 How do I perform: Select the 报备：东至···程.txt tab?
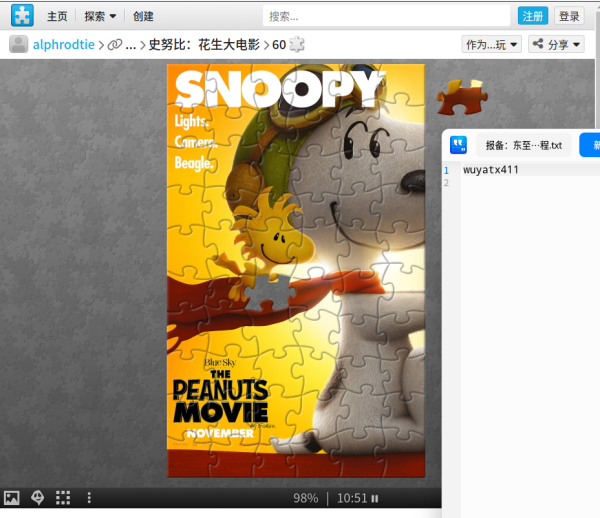[x=523, y=145]
